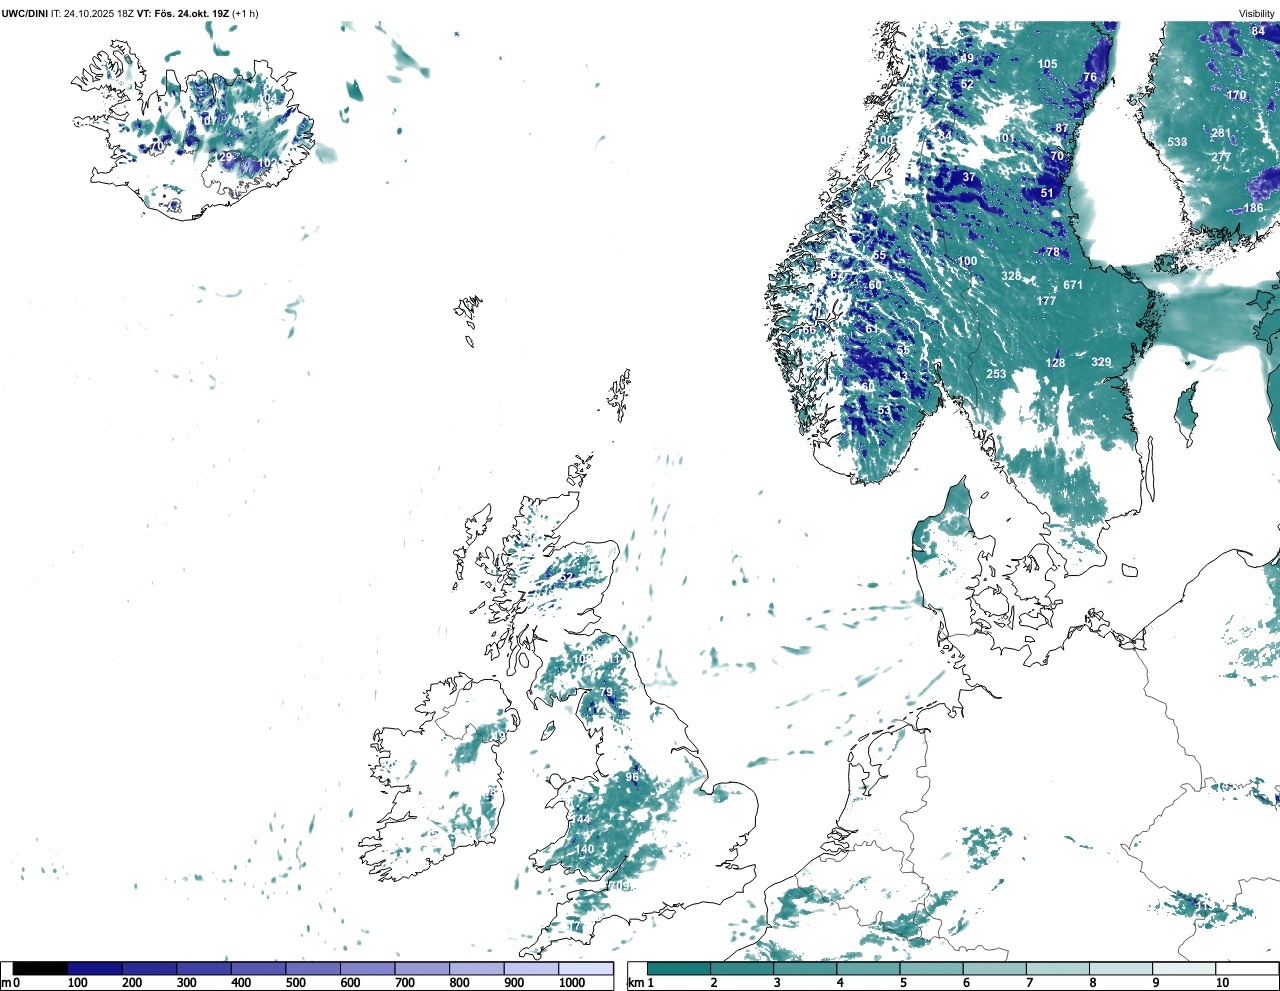This screenshot has height=991, width=1280.
Task: Click the '(+1 h)' forecast offset text
Action: (246, 14)
